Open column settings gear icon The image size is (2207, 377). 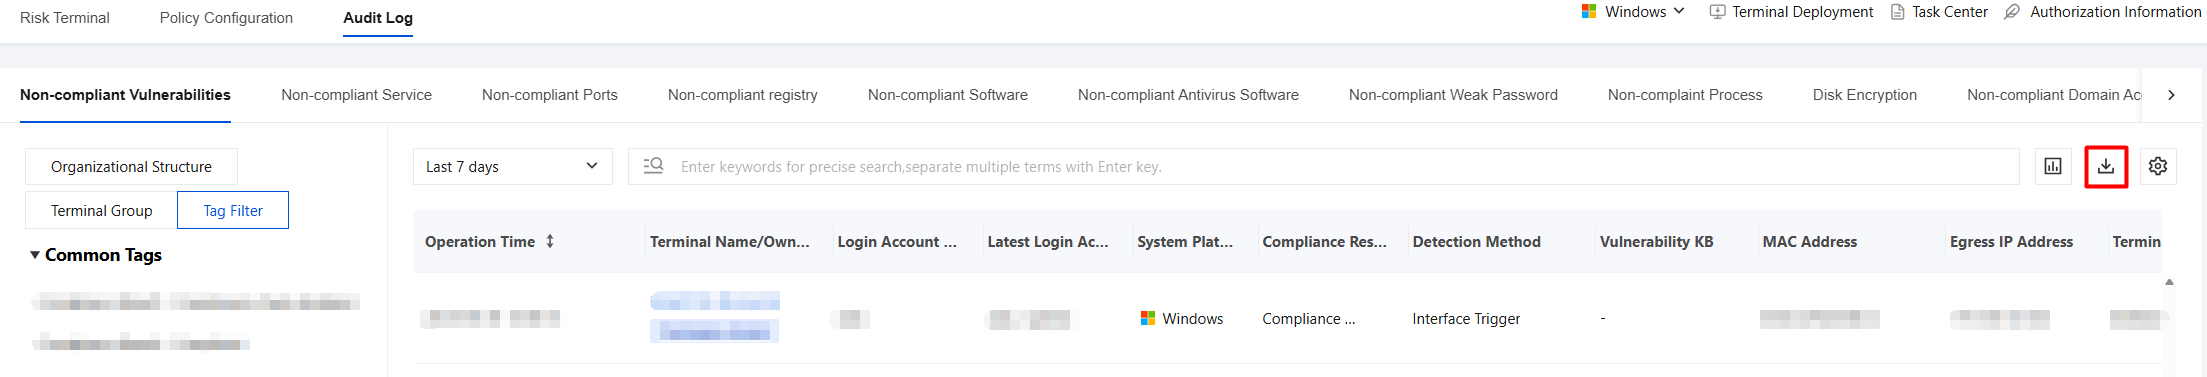click(x=2158, y=166)
